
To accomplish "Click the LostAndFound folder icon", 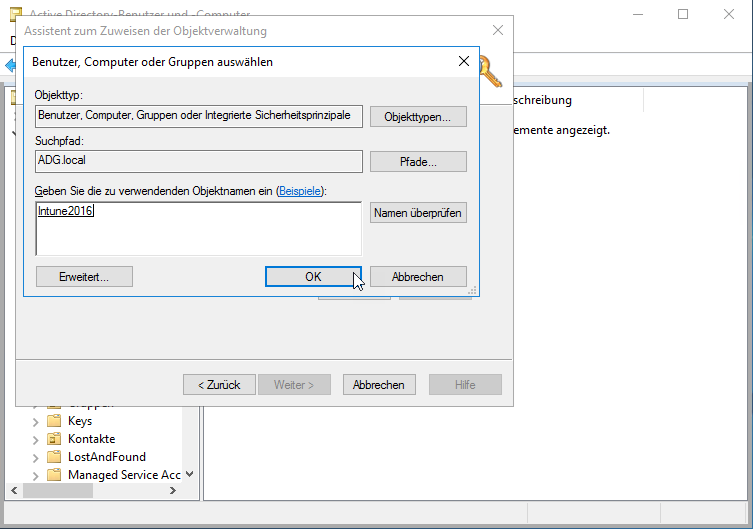I will tap(54, 457).
